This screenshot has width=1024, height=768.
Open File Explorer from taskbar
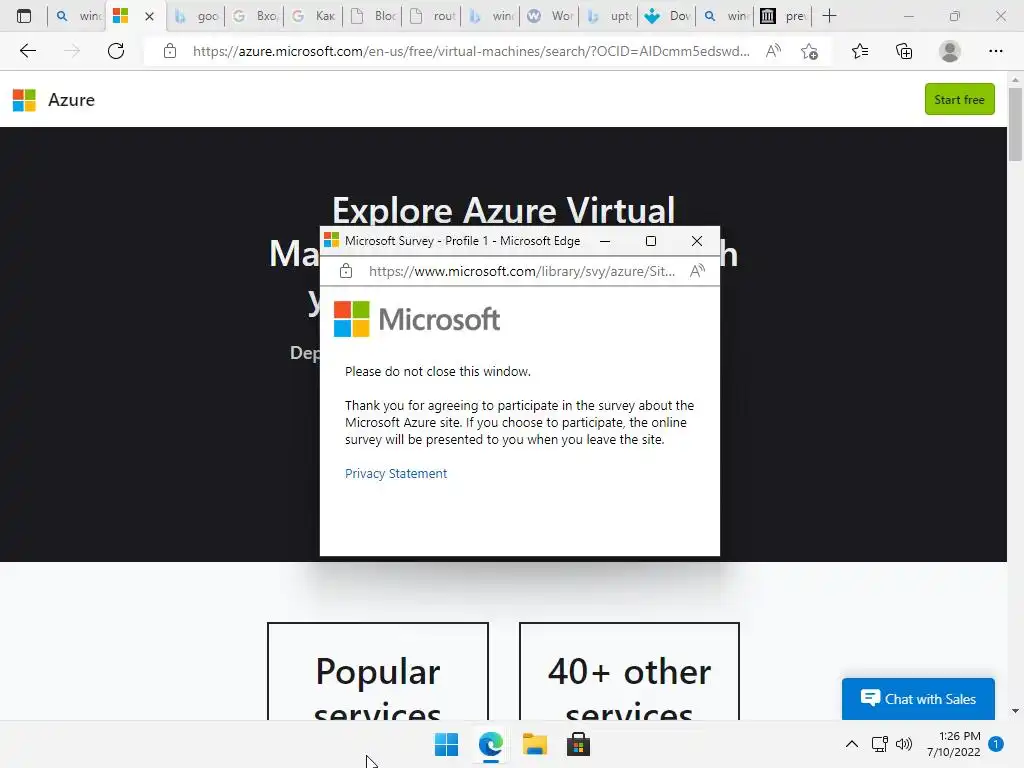[534, 744]
